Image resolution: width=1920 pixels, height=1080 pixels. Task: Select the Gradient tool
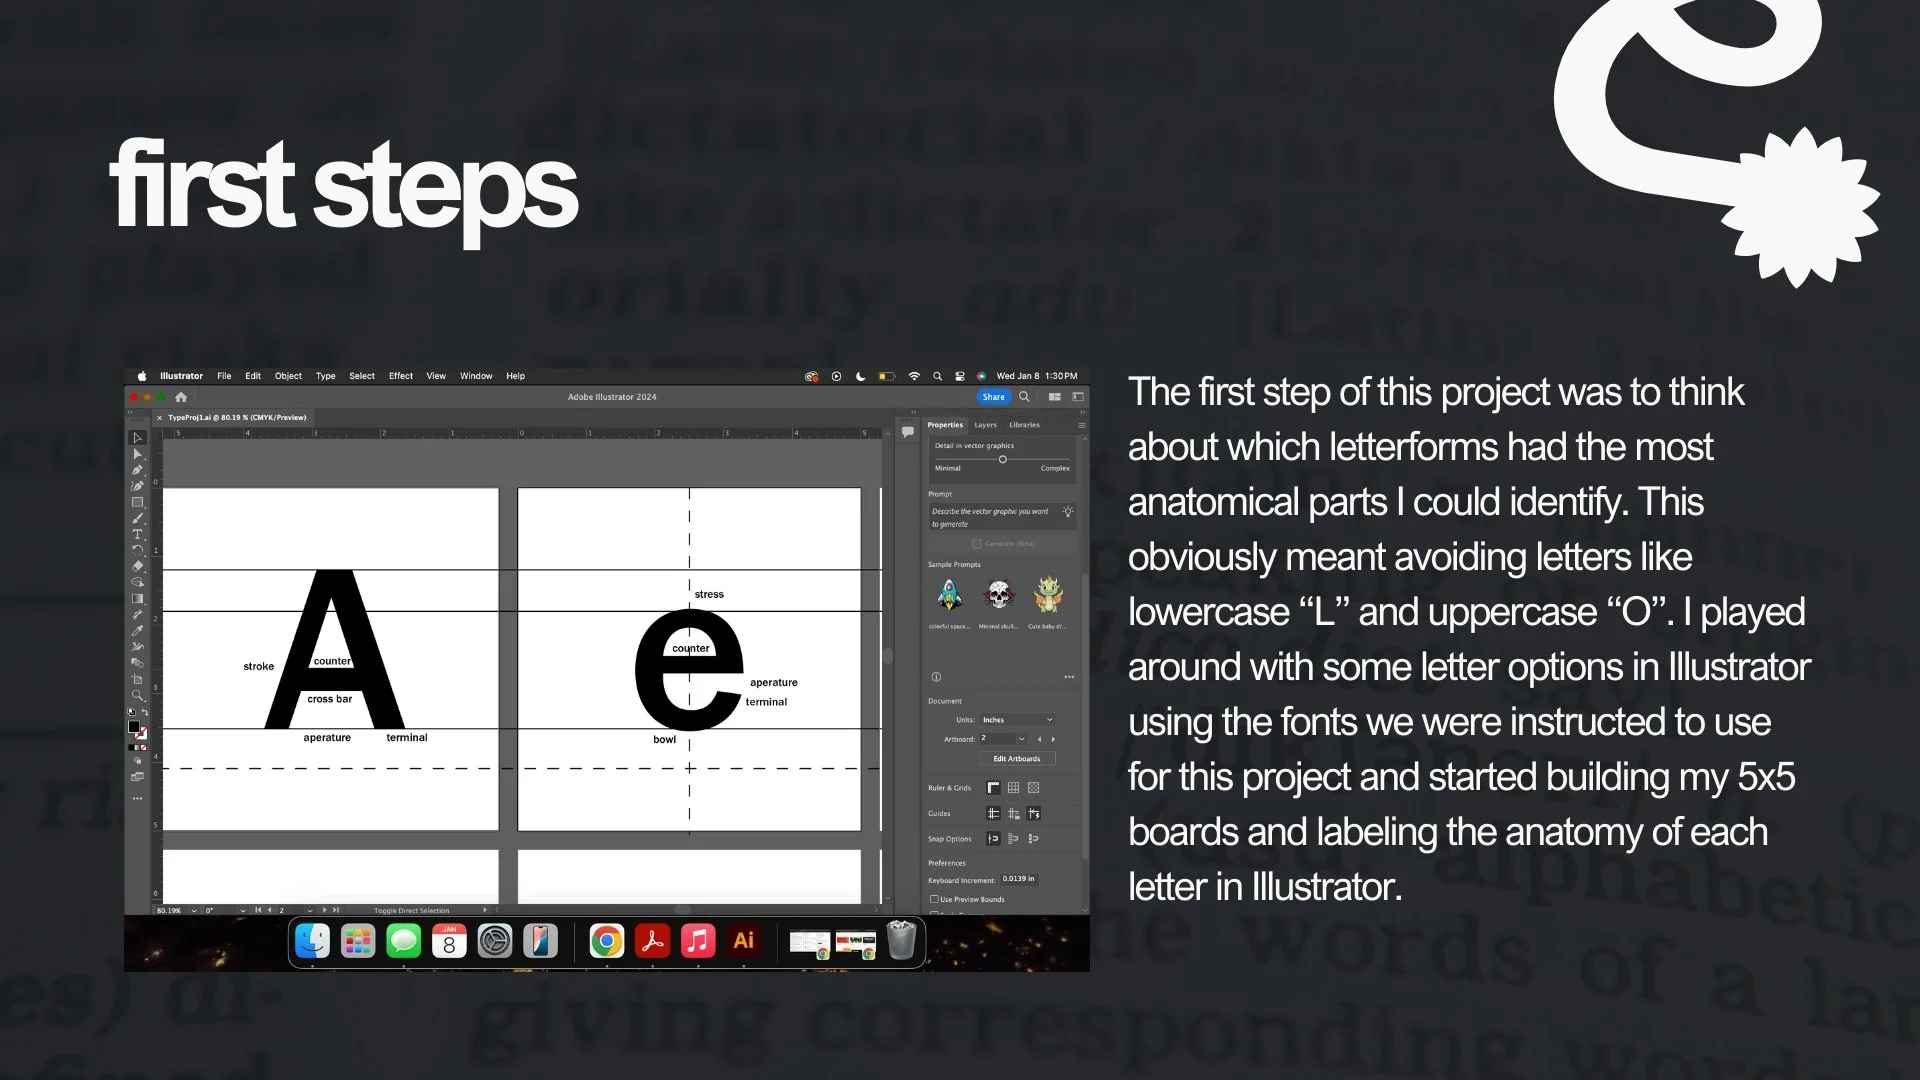coord(137,599)
